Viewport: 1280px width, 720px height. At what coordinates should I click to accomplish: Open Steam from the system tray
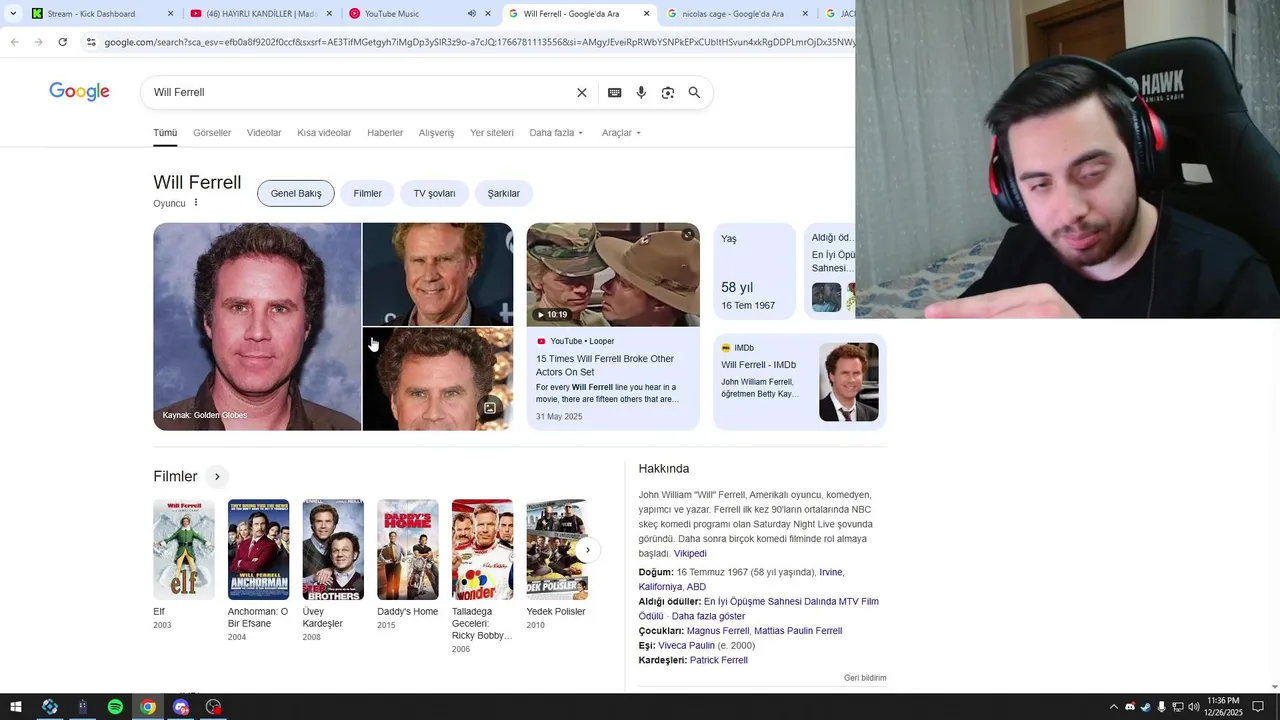coord(1145,707)
